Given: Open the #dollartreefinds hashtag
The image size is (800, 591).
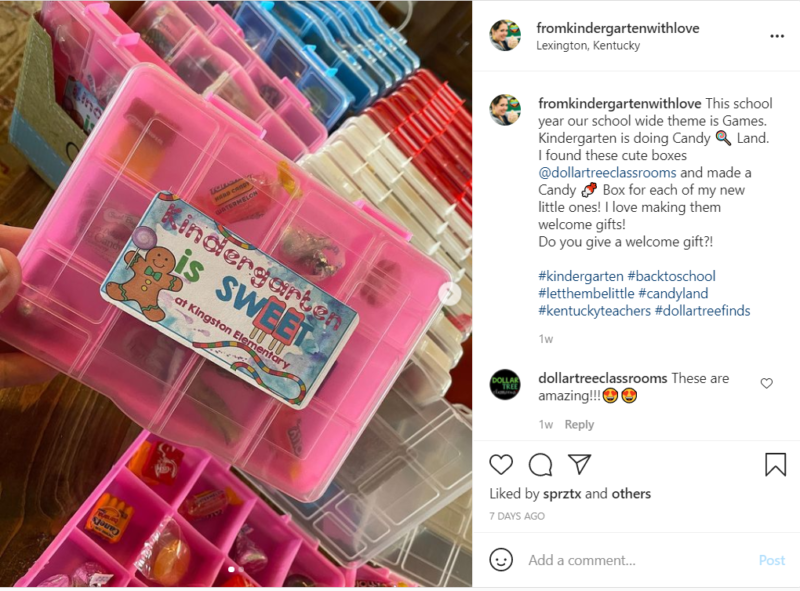Looking at the screenshot, I should tap(703, 311).
